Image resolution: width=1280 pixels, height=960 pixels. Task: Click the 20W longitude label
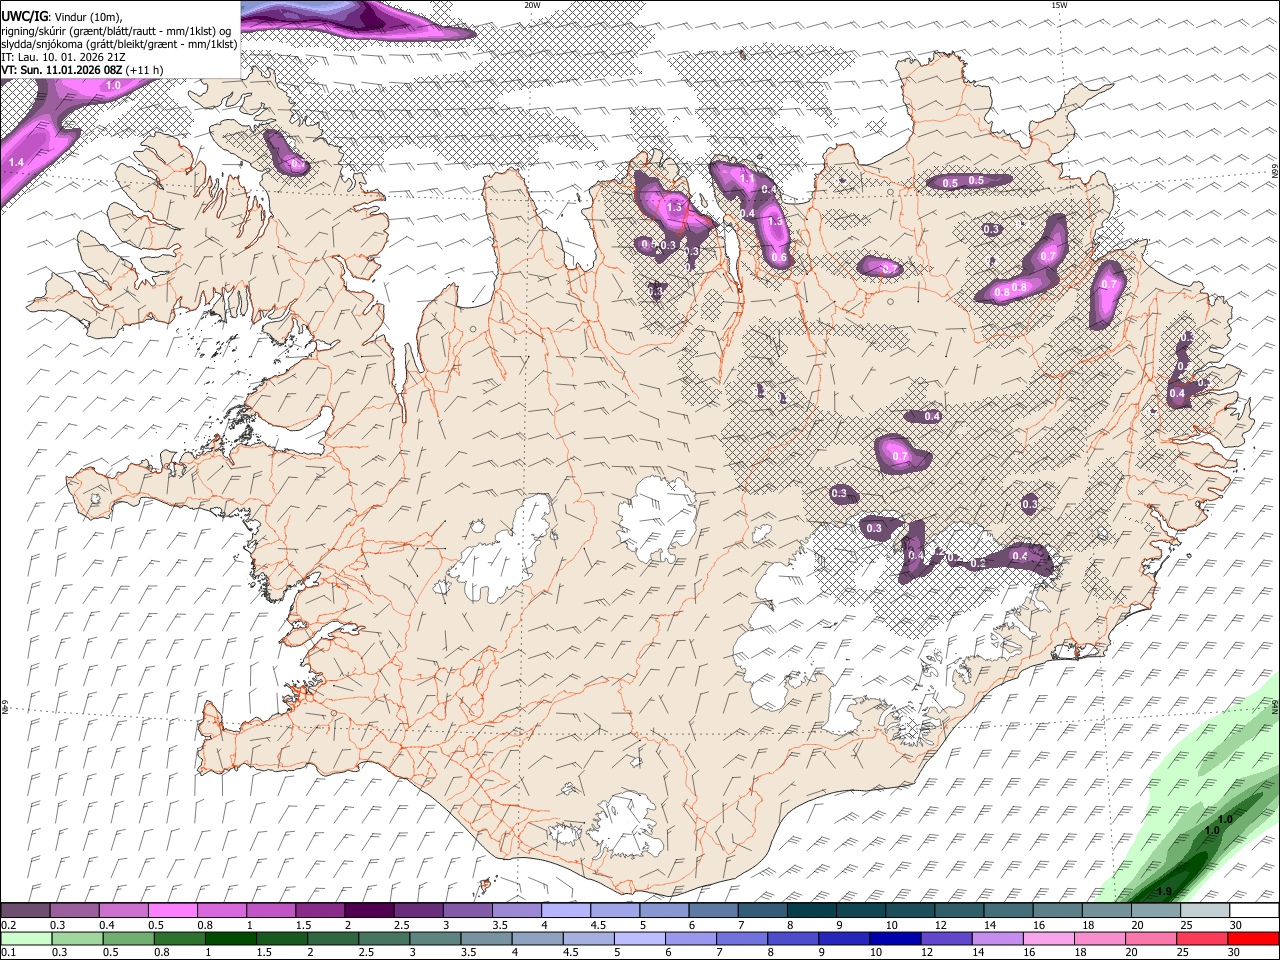pos(532,5)
